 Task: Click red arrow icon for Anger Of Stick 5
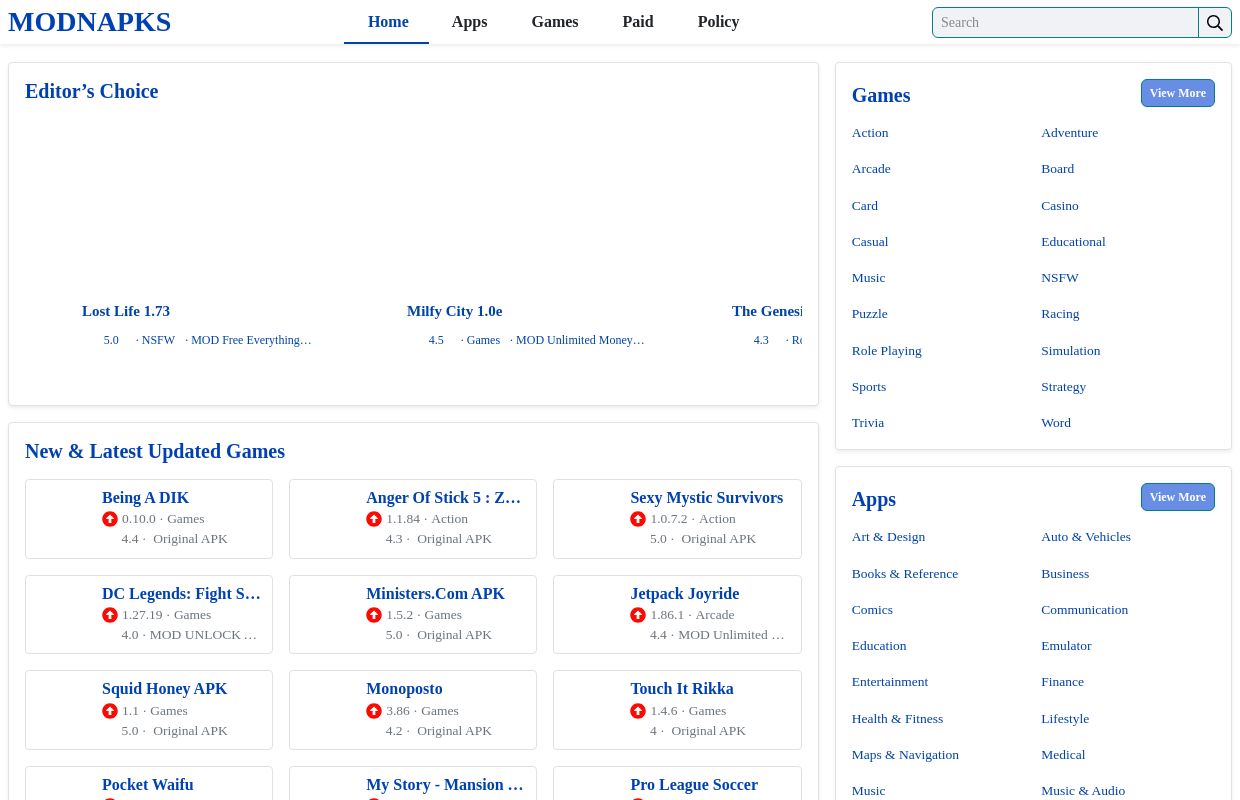pos(374,519)
